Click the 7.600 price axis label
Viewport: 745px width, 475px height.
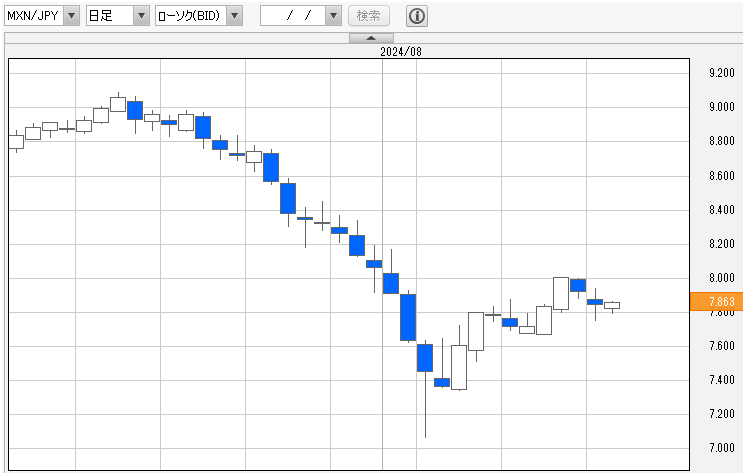coord(722,346)
